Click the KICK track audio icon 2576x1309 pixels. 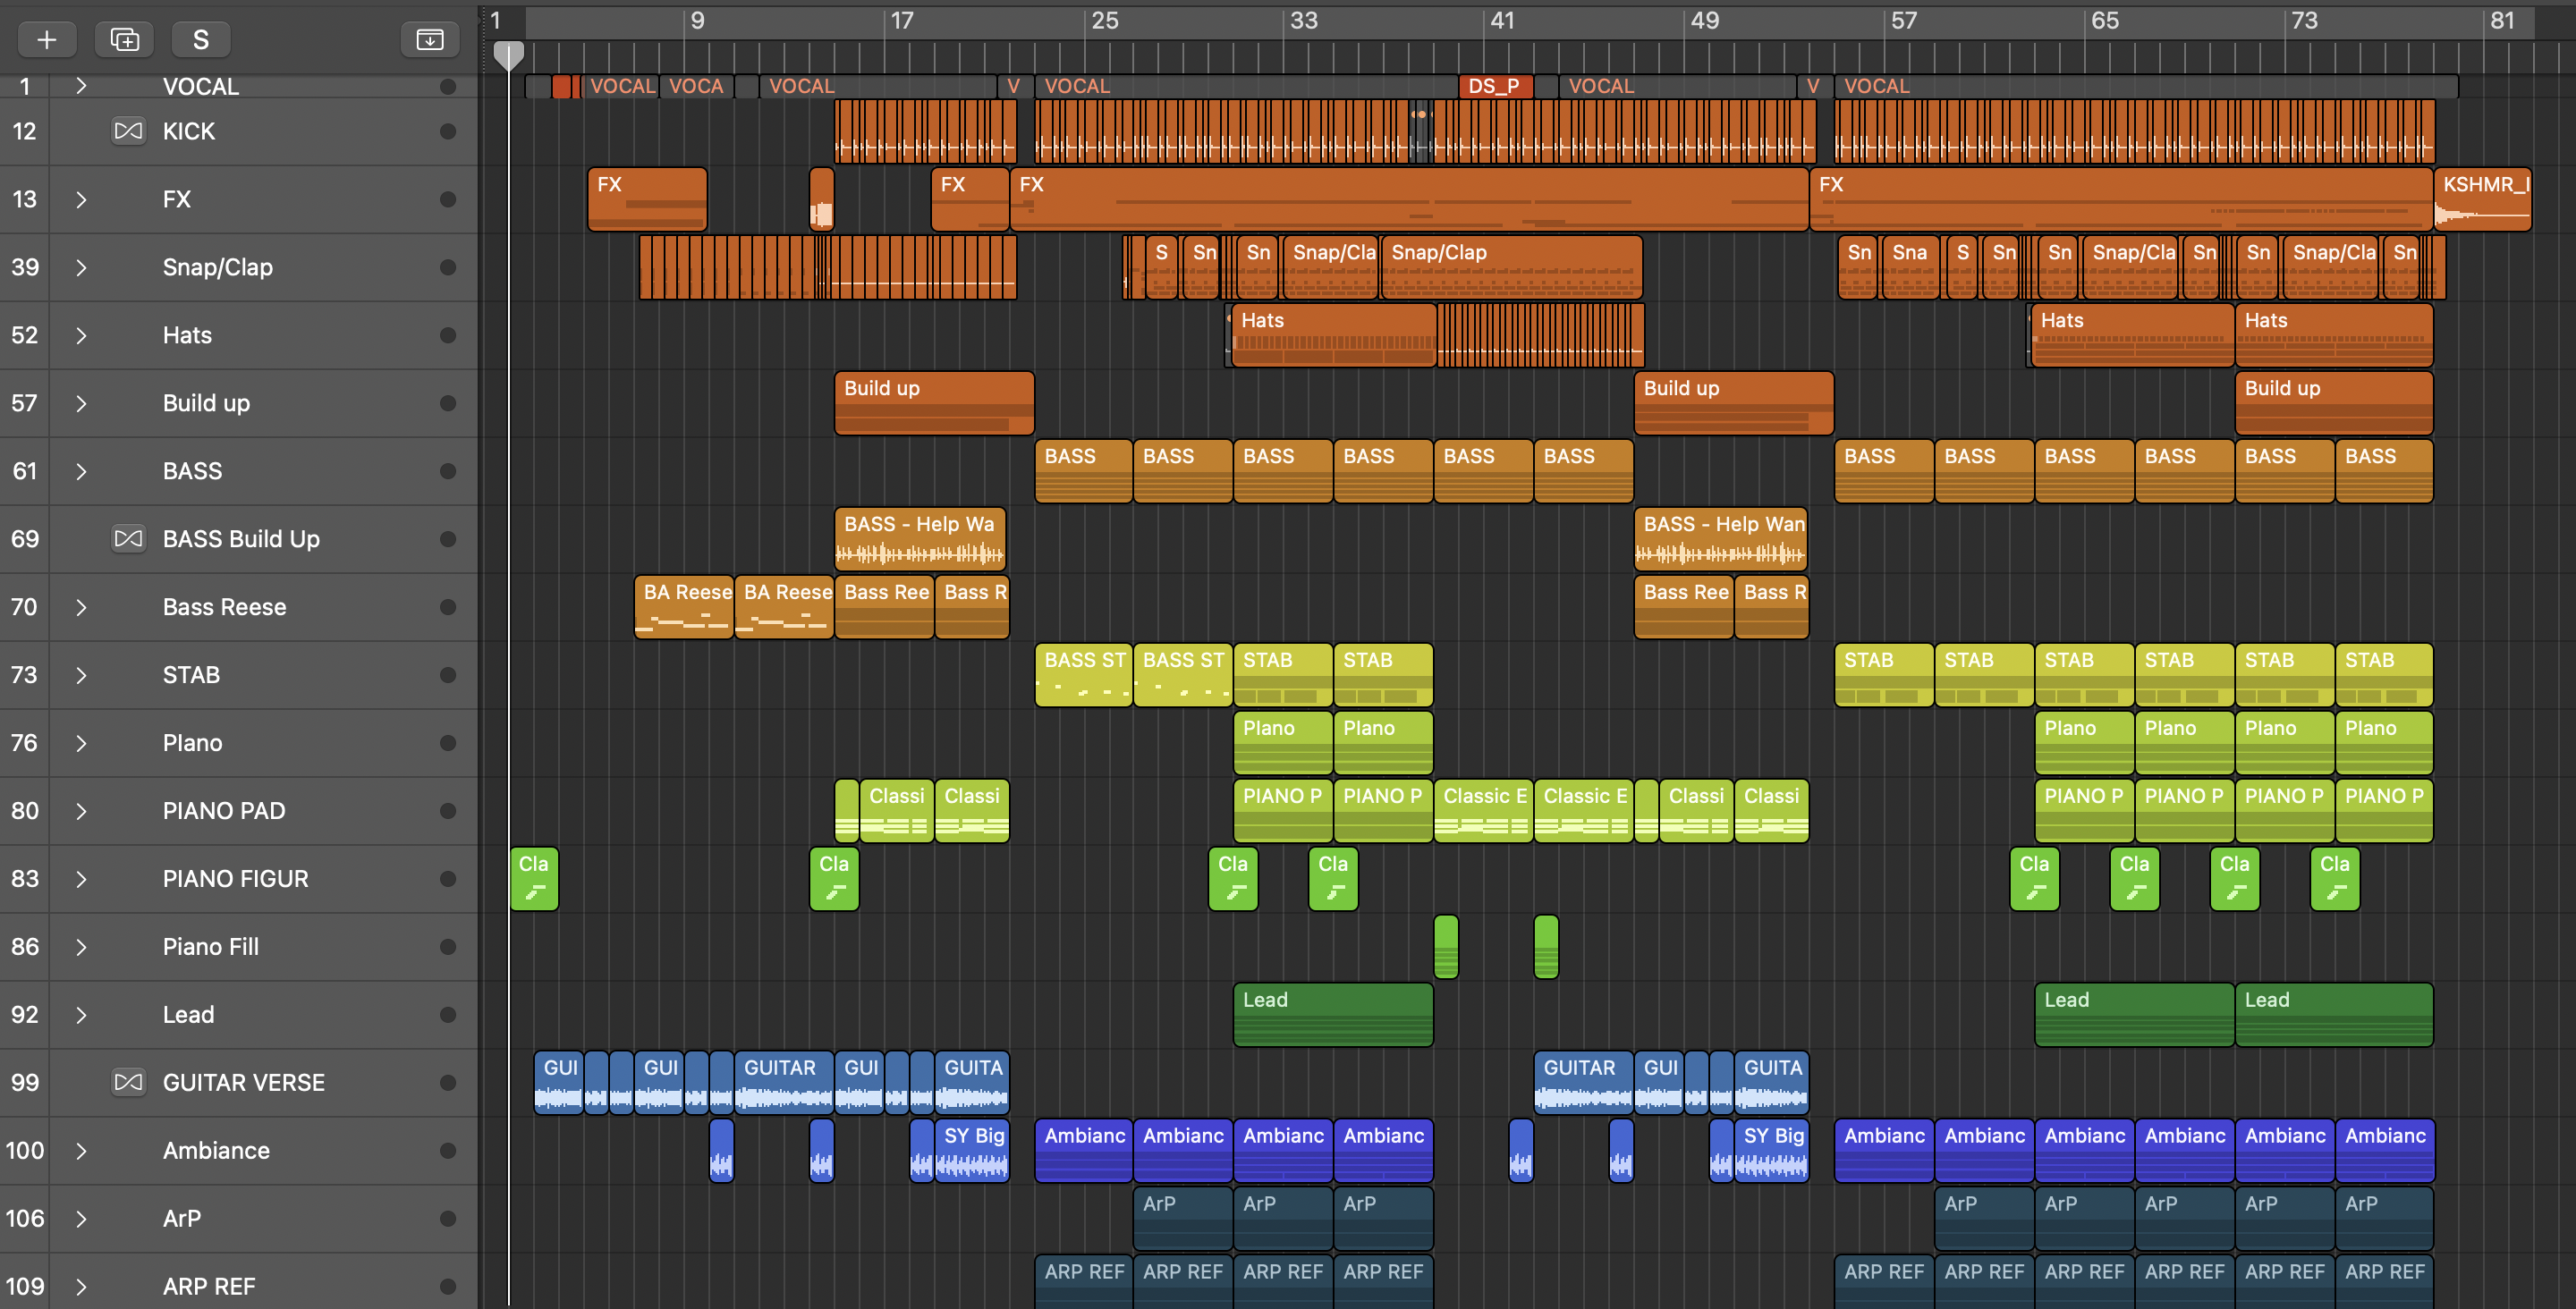point(128,131)
